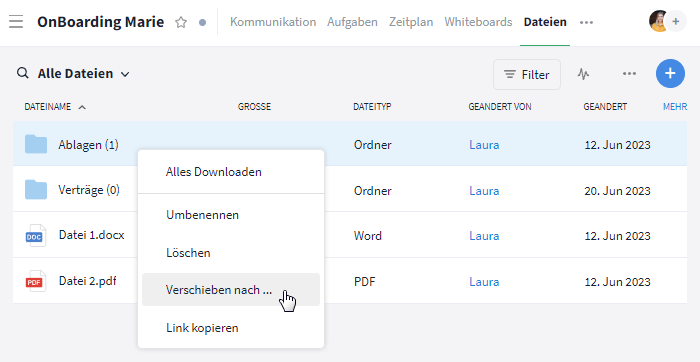Open Laura link in Datei 1.docx row
Viewport: 700px width, 362px height.
(x=484, y=236)
